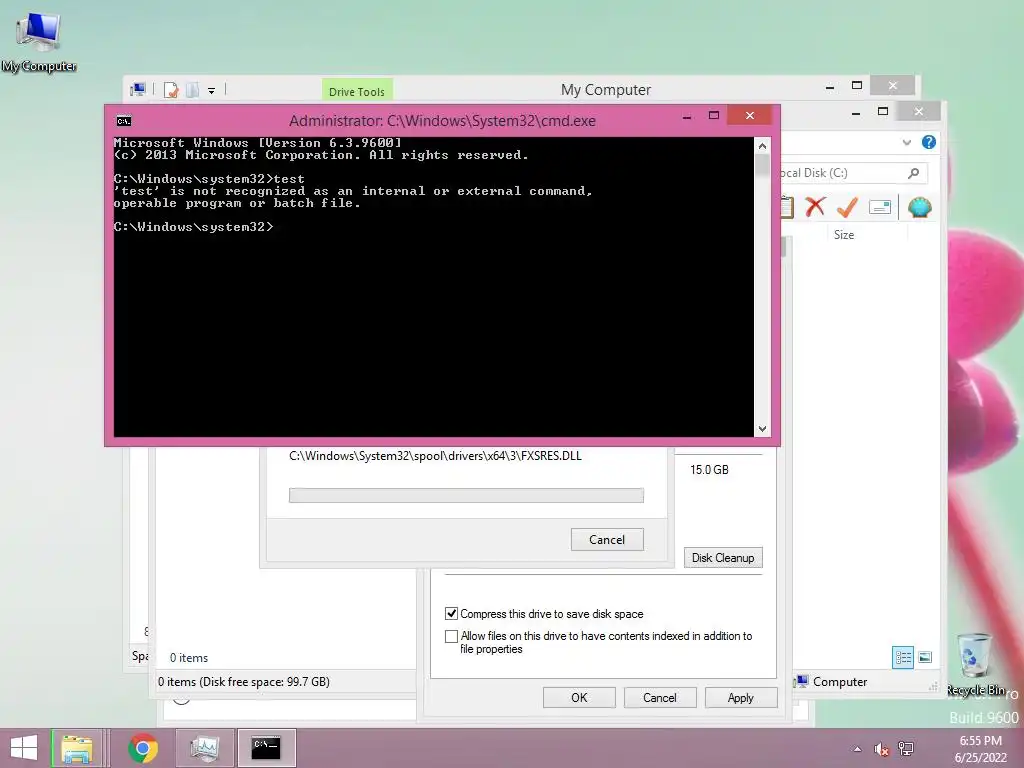Click the red X Delete toolbar icon

pos(815,207)
